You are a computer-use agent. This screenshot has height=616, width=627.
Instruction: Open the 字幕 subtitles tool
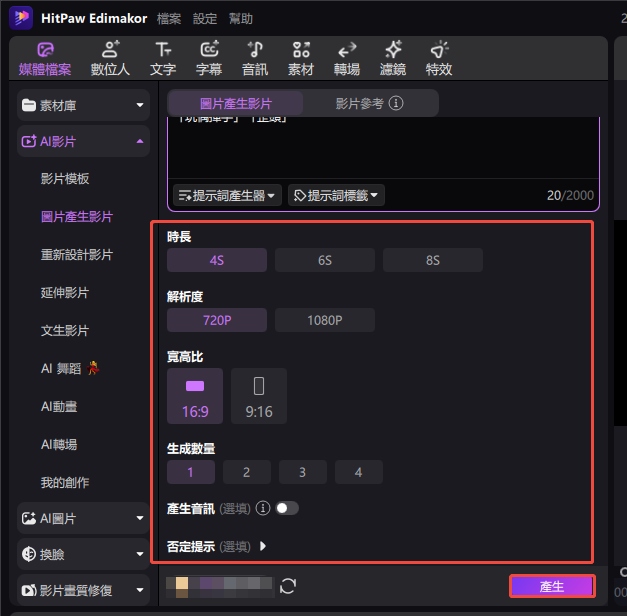point(209,58)
